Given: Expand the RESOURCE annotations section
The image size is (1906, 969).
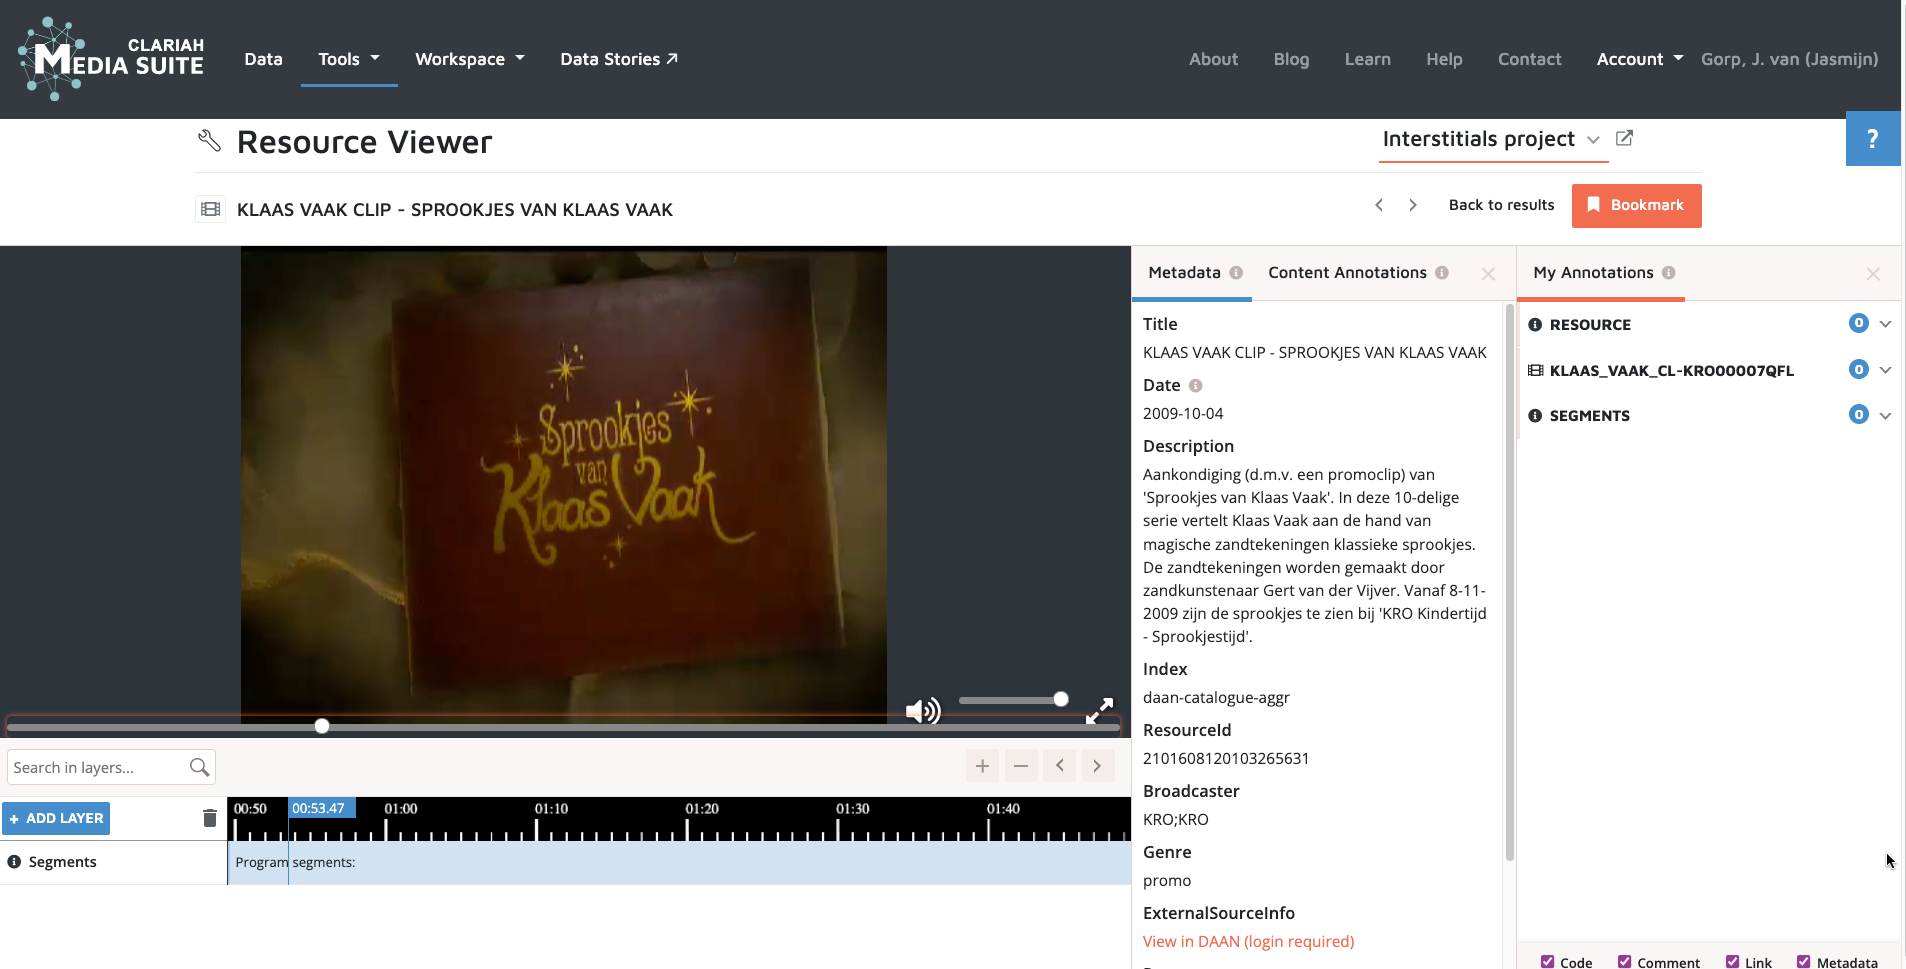Looking at the screenshot, I should pos(1885,324).
